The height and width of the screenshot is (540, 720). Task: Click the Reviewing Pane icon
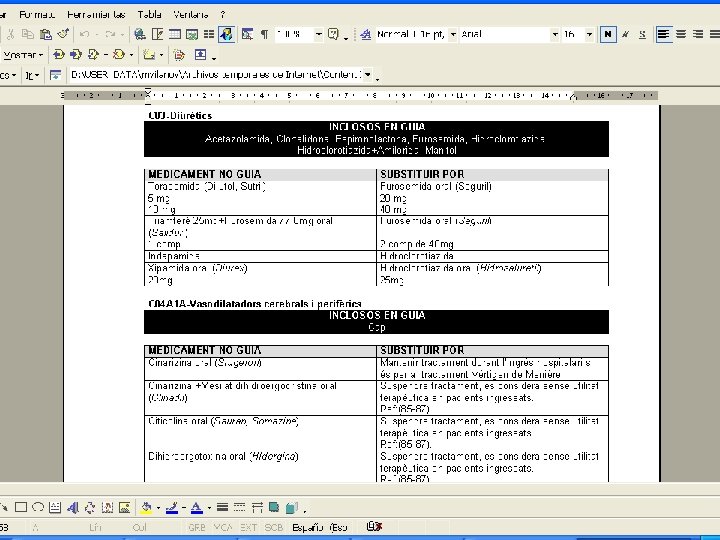tap(201, 55)
